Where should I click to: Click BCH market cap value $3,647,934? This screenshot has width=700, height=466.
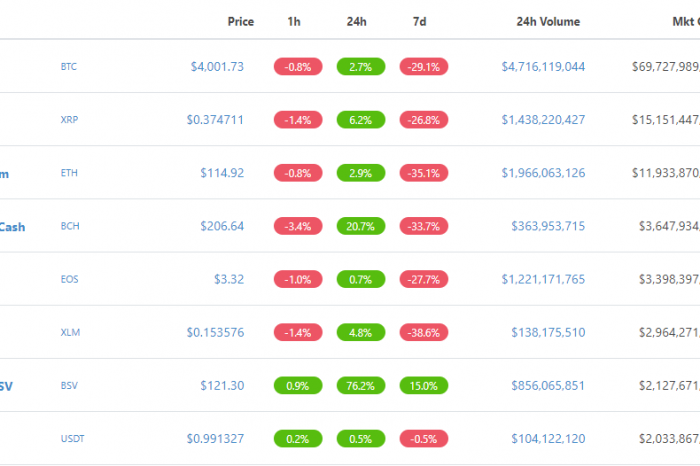click(x=669, y=226)
